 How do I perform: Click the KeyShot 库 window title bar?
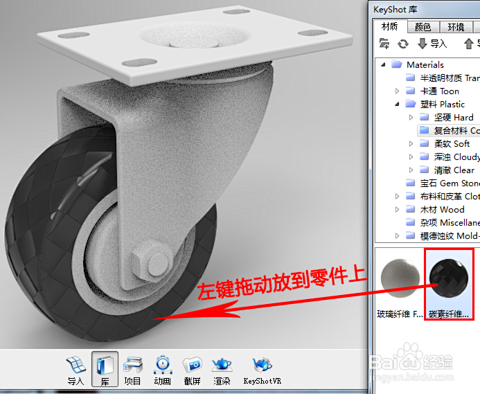[x=424, y=9]
